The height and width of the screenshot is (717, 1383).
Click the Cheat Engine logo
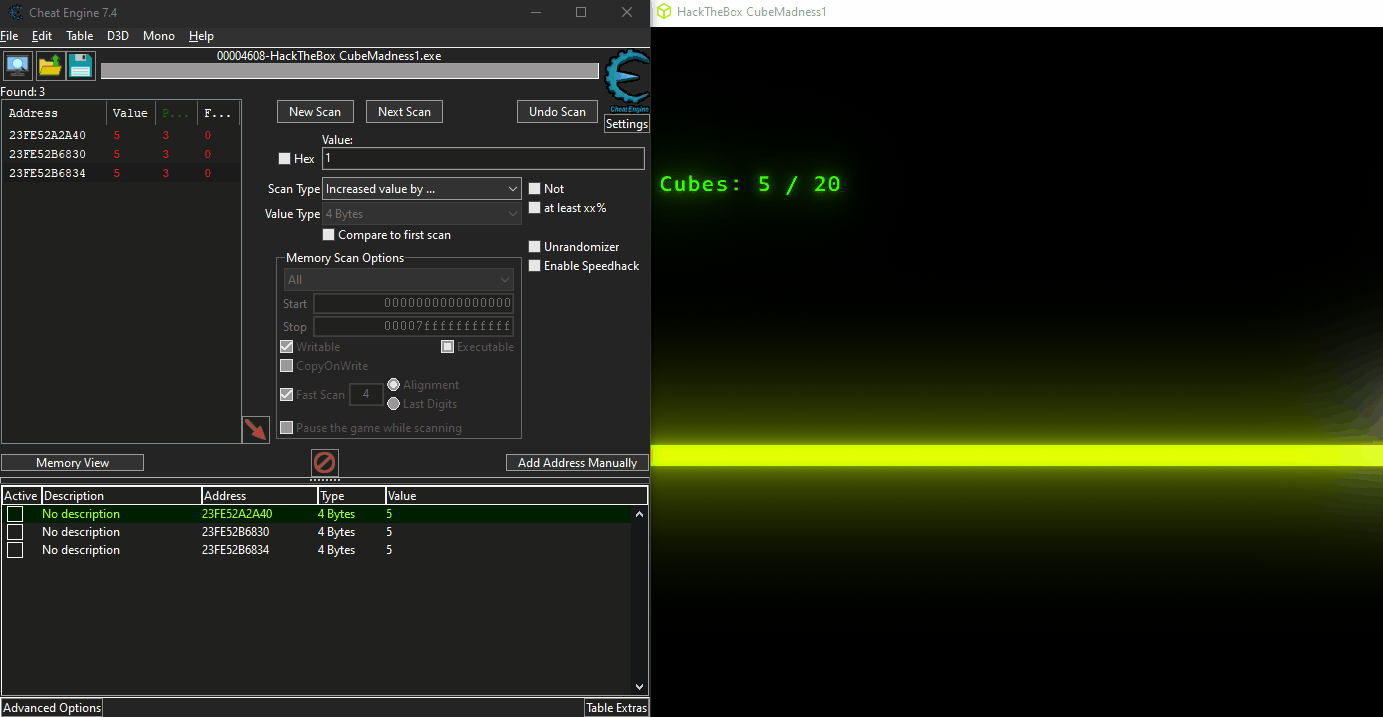click(628, 81)
